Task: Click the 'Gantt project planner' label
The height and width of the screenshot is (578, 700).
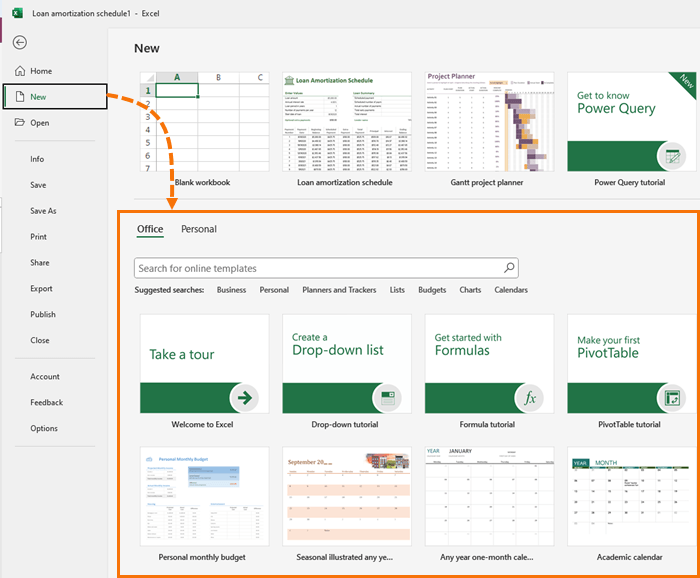Action: (x=487, y=182)
